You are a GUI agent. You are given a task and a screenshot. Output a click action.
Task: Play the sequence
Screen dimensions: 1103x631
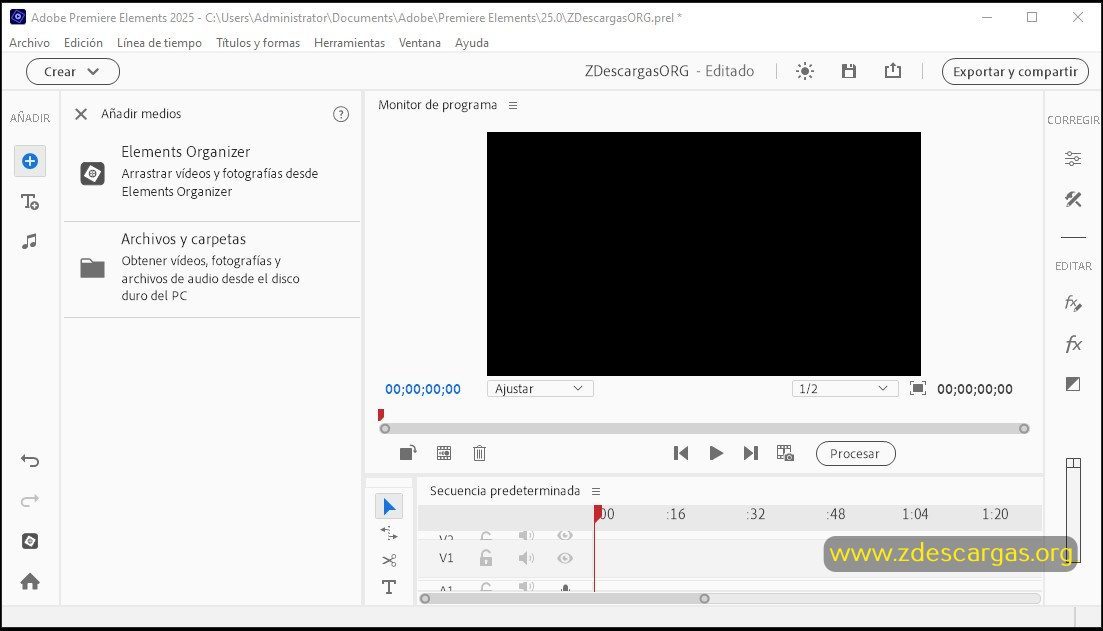click(716, 453)
